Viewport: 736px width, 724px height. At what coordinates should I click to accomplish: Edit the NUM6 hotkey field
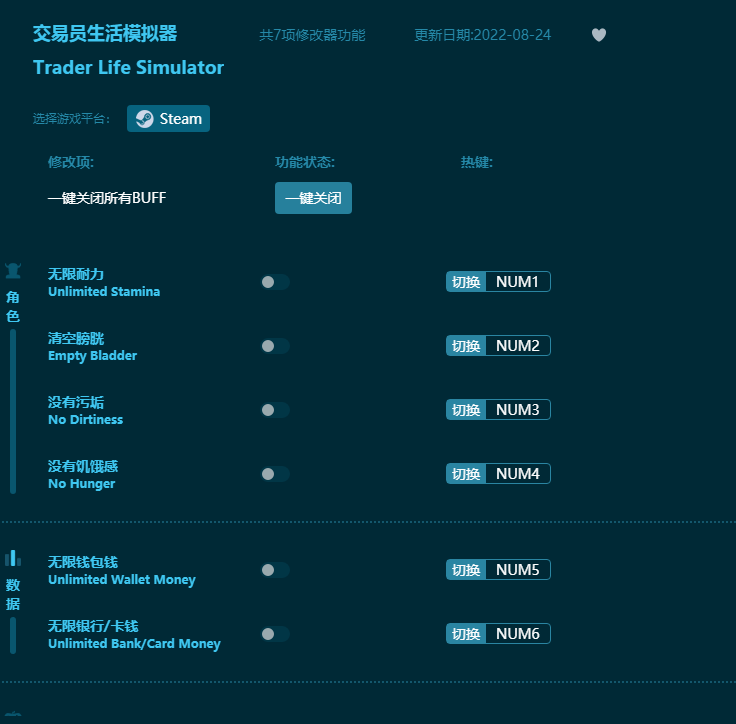click(518, 633)
